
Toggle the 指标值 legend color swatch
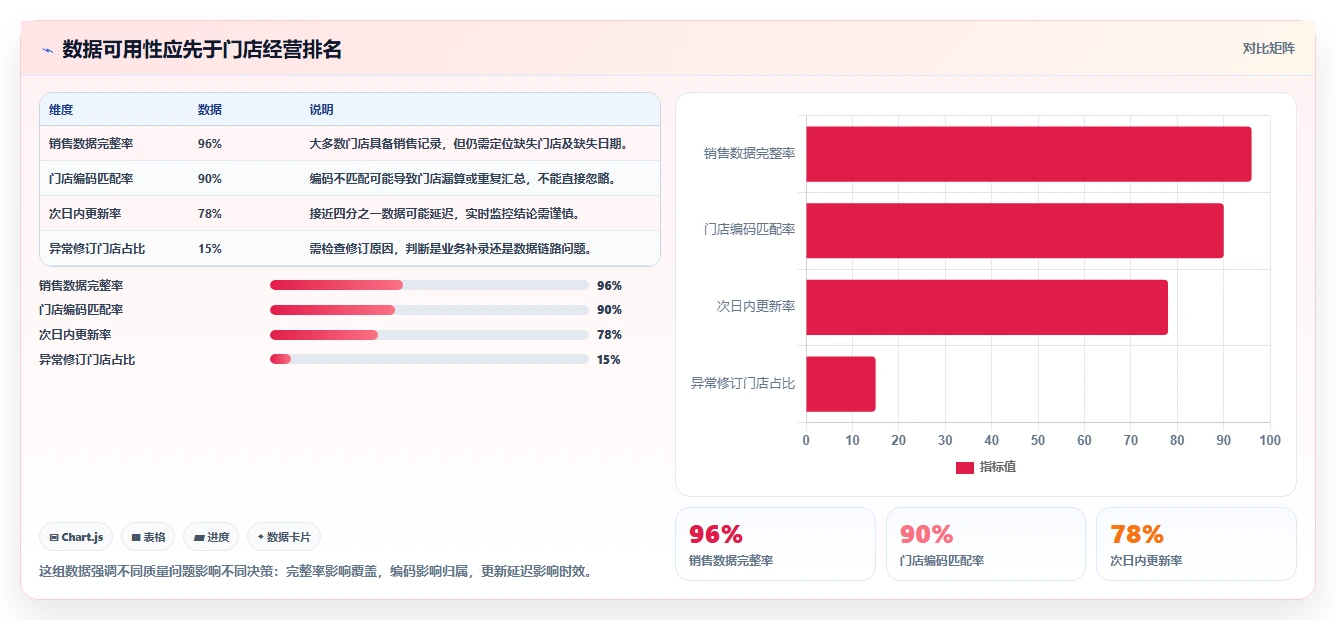click(x=965, y=467)
